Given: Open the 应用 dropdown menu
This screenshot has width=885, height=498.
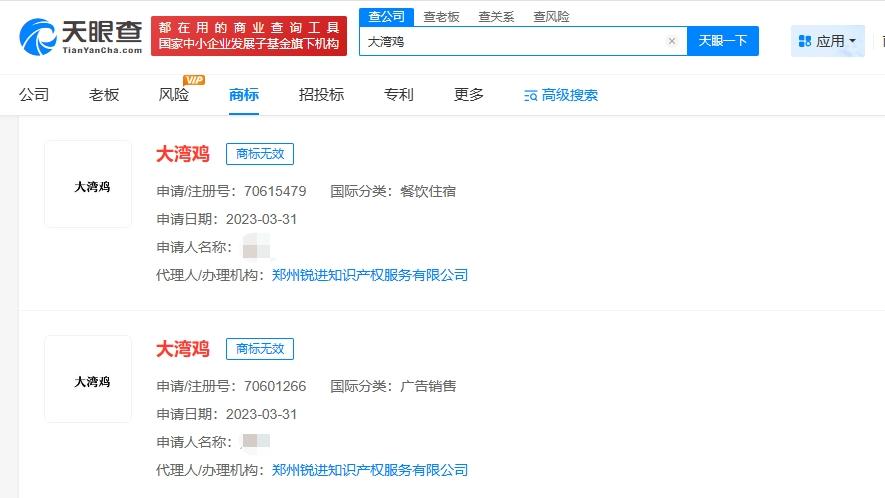Looking at the screenshot, I should 827,41.
